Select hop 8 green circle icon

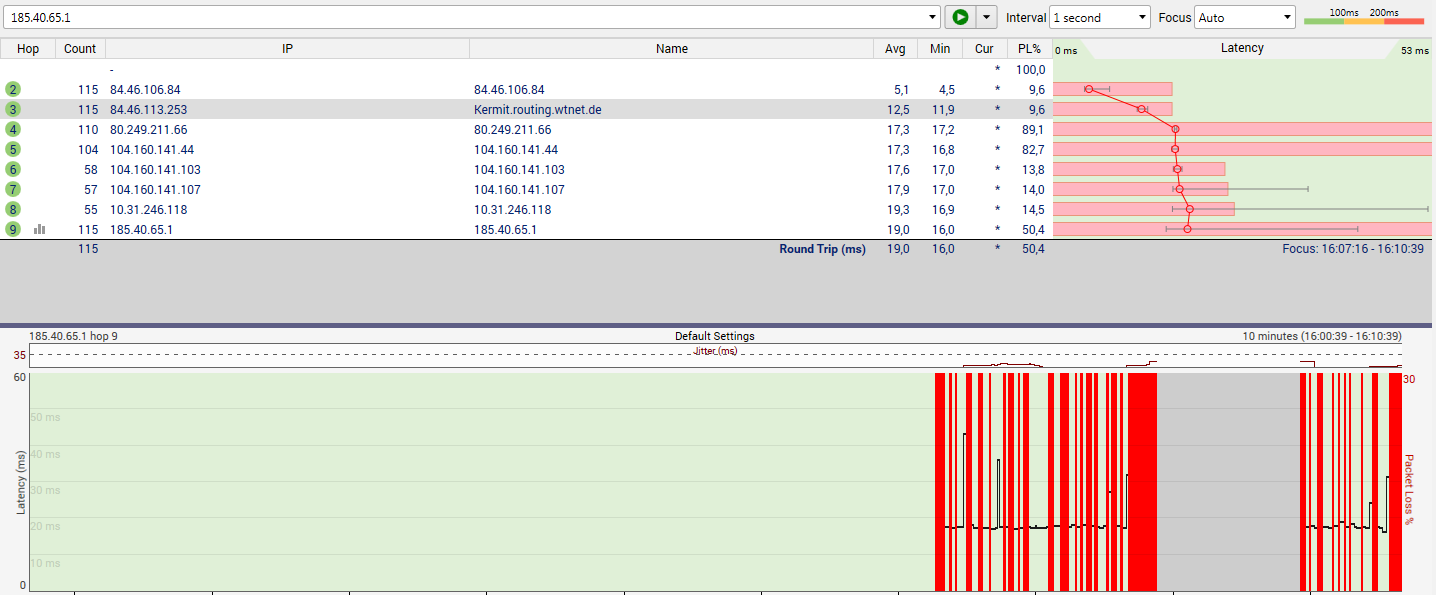[x=12, y=209]
